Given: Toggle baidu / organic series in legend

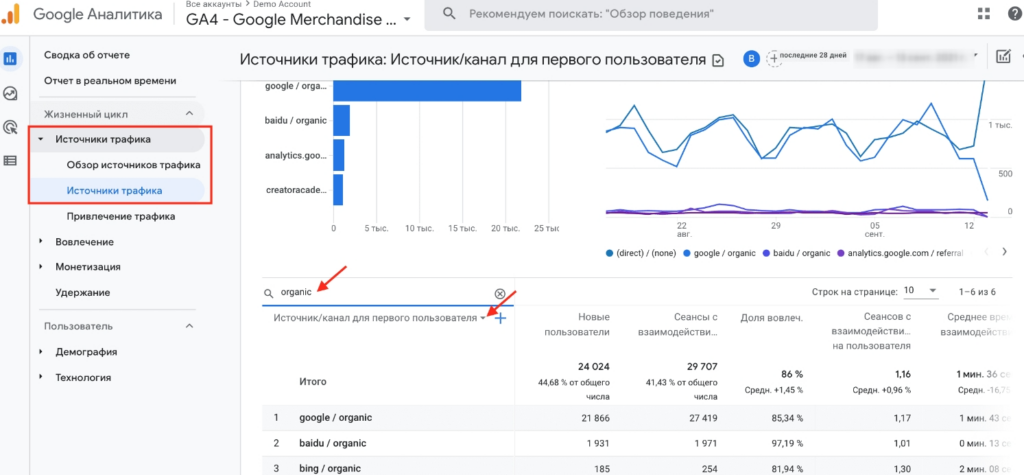Looking at the screenshot, I should point(797,253).
